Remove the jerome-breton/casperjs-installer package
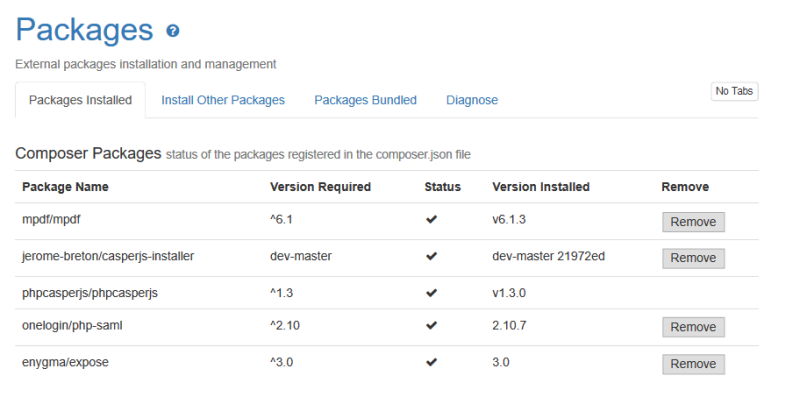 pyautogui.click(x=693, y=258)
